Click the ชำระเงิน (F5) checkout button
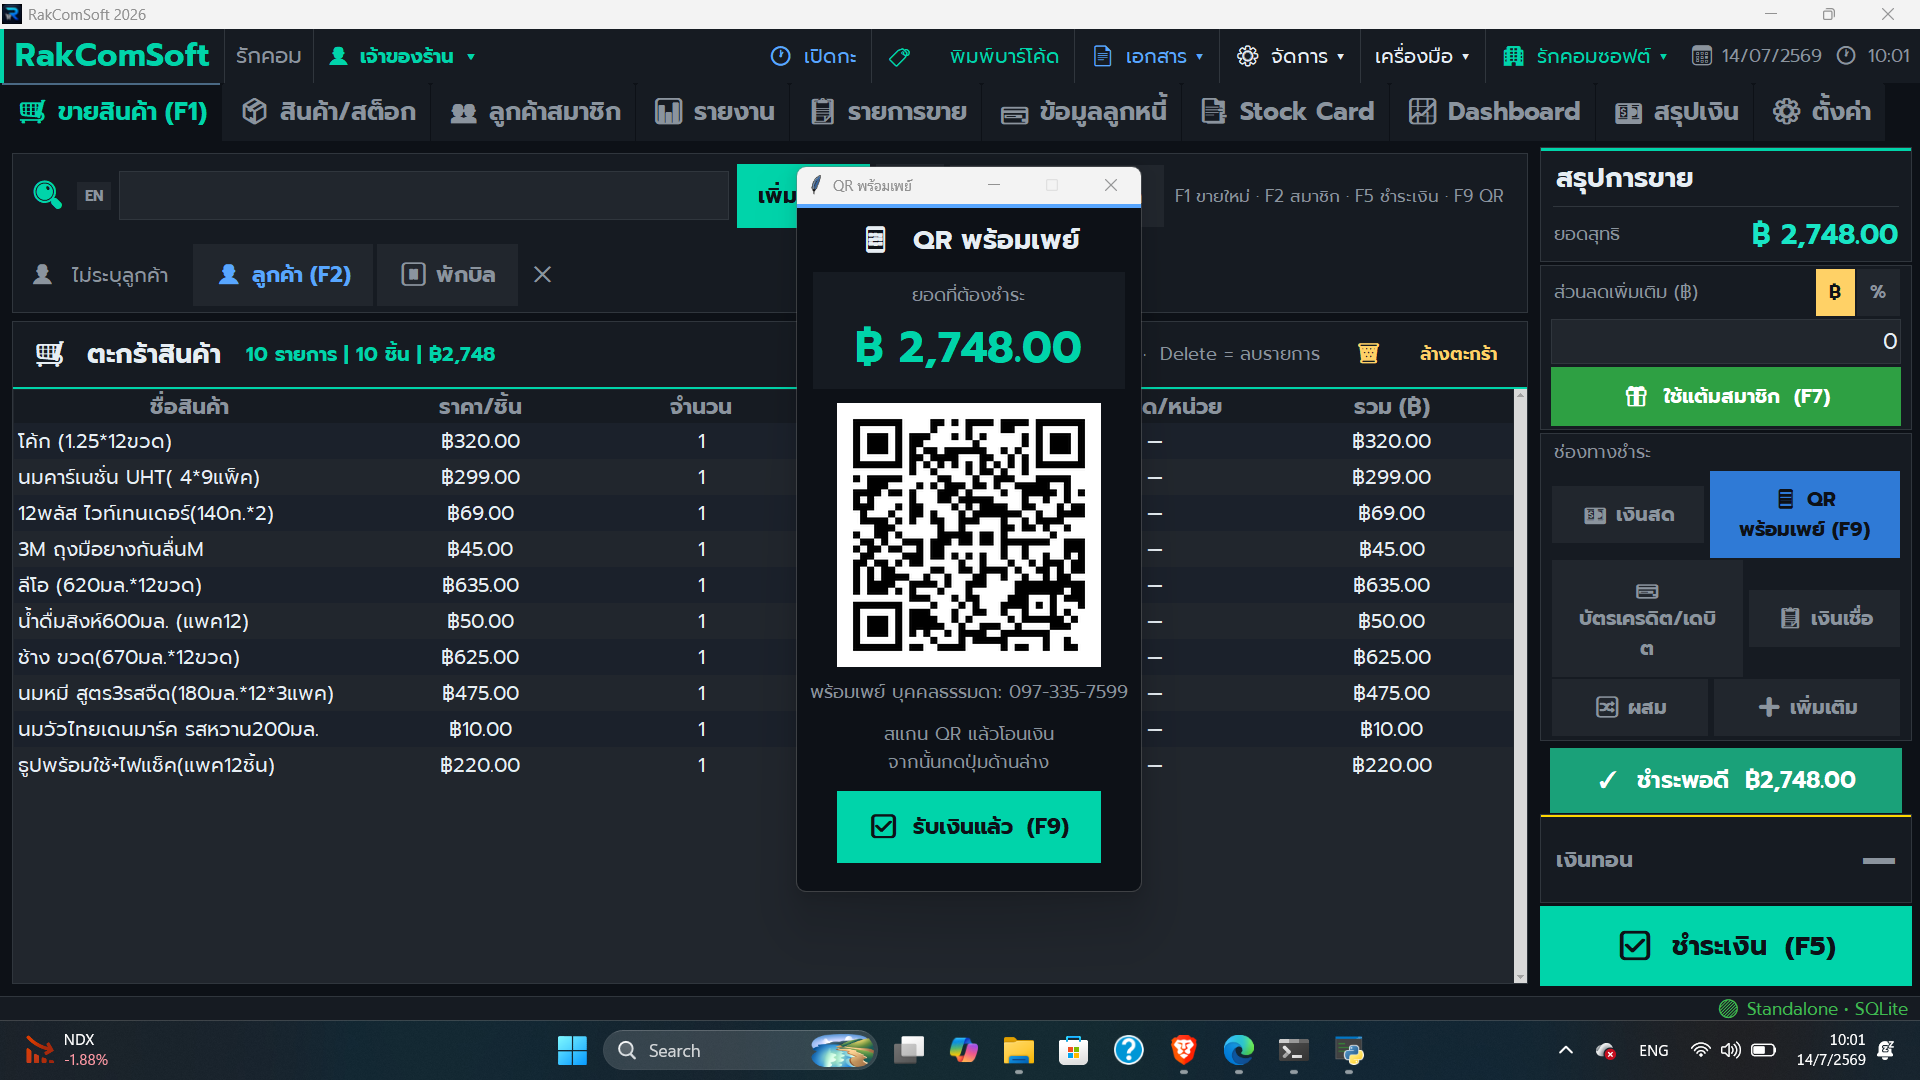 pyautogui.click(x=1725, y=946)
